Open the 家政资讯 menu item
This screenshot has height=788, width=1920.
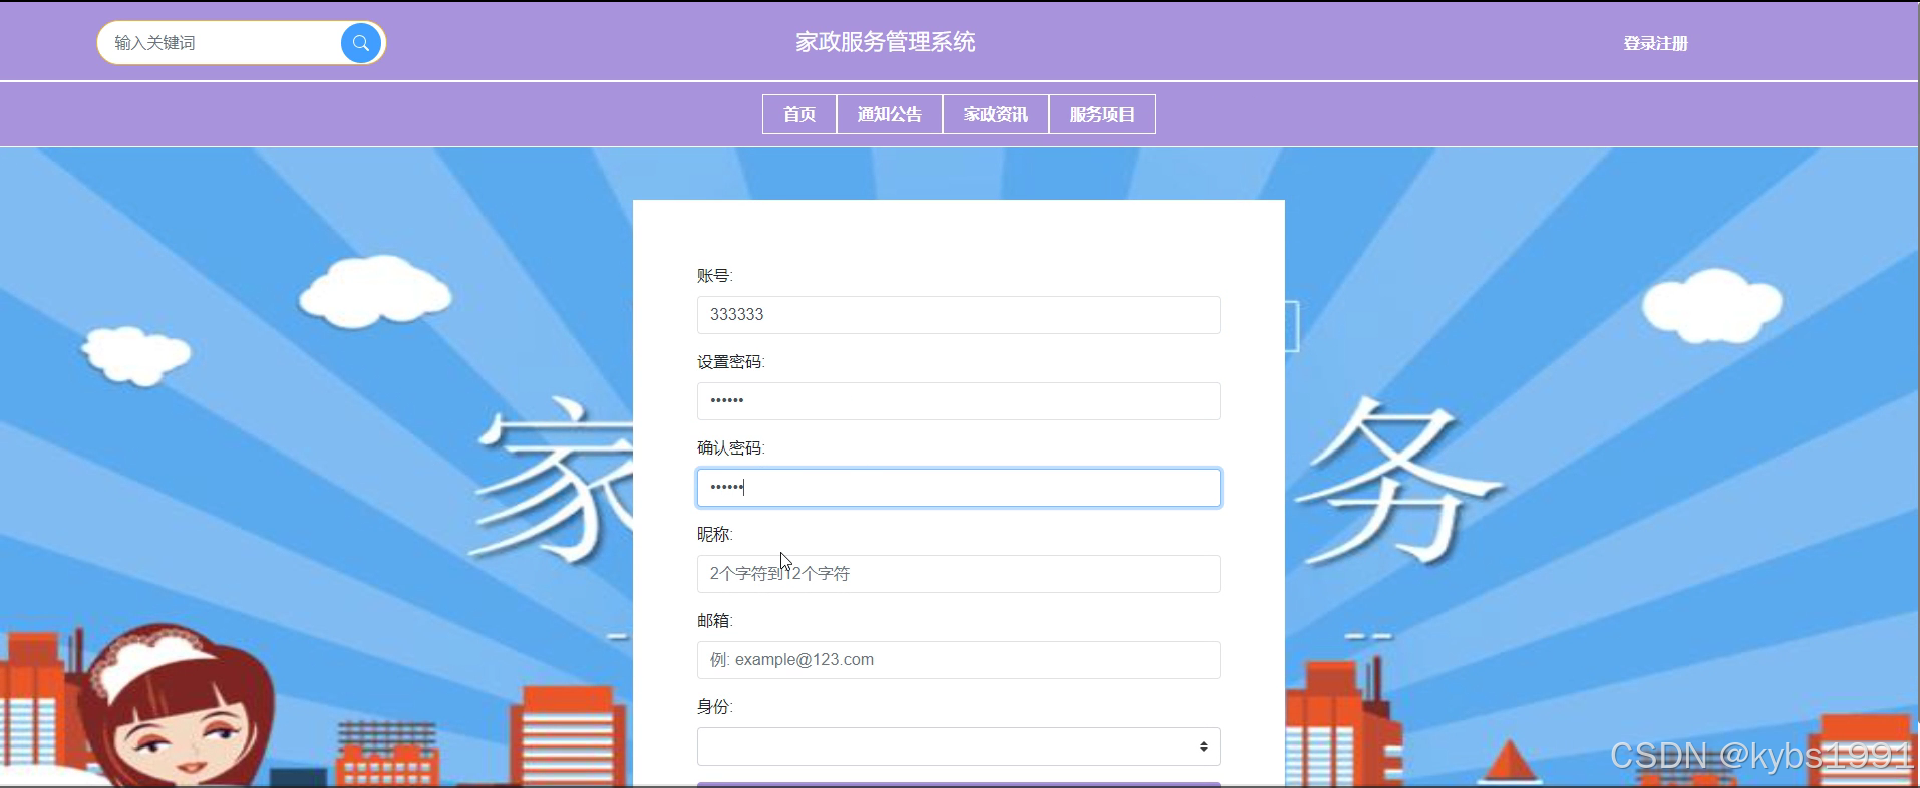(995, 114)
